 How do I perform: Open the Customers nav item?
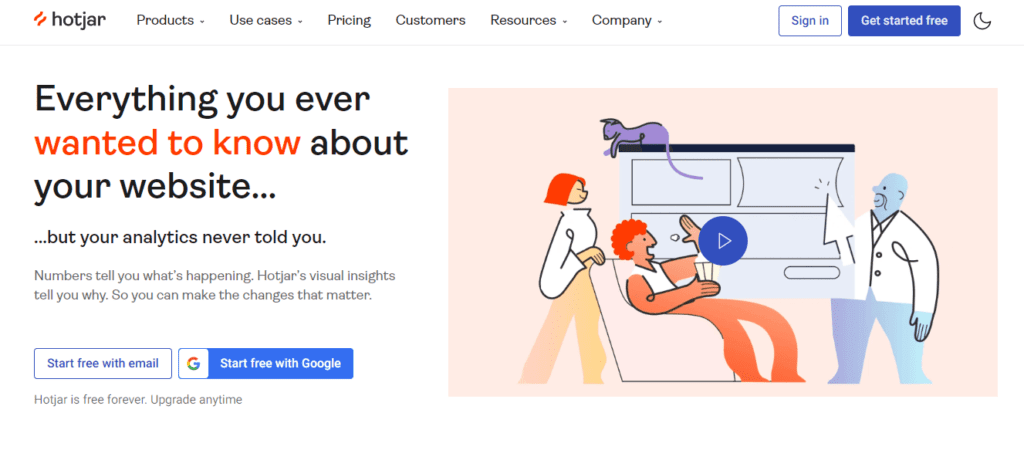tap(430, 20)
